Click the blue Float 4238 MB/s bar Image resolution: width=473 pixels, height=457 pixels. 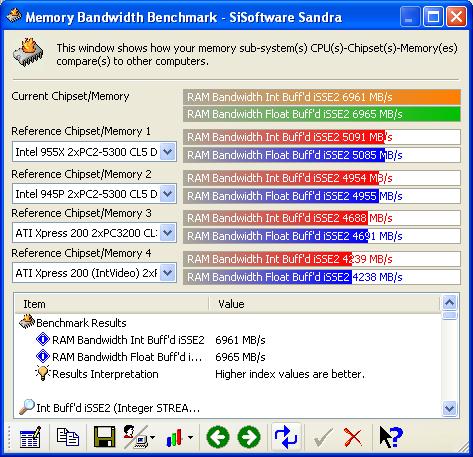click(x=322, y=277)
